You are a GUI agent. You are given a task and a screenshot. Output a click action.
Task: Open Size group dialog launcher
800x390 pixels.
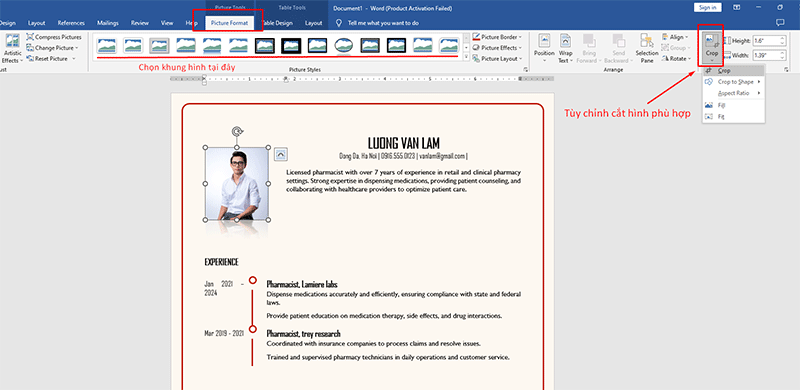[786, 69]
